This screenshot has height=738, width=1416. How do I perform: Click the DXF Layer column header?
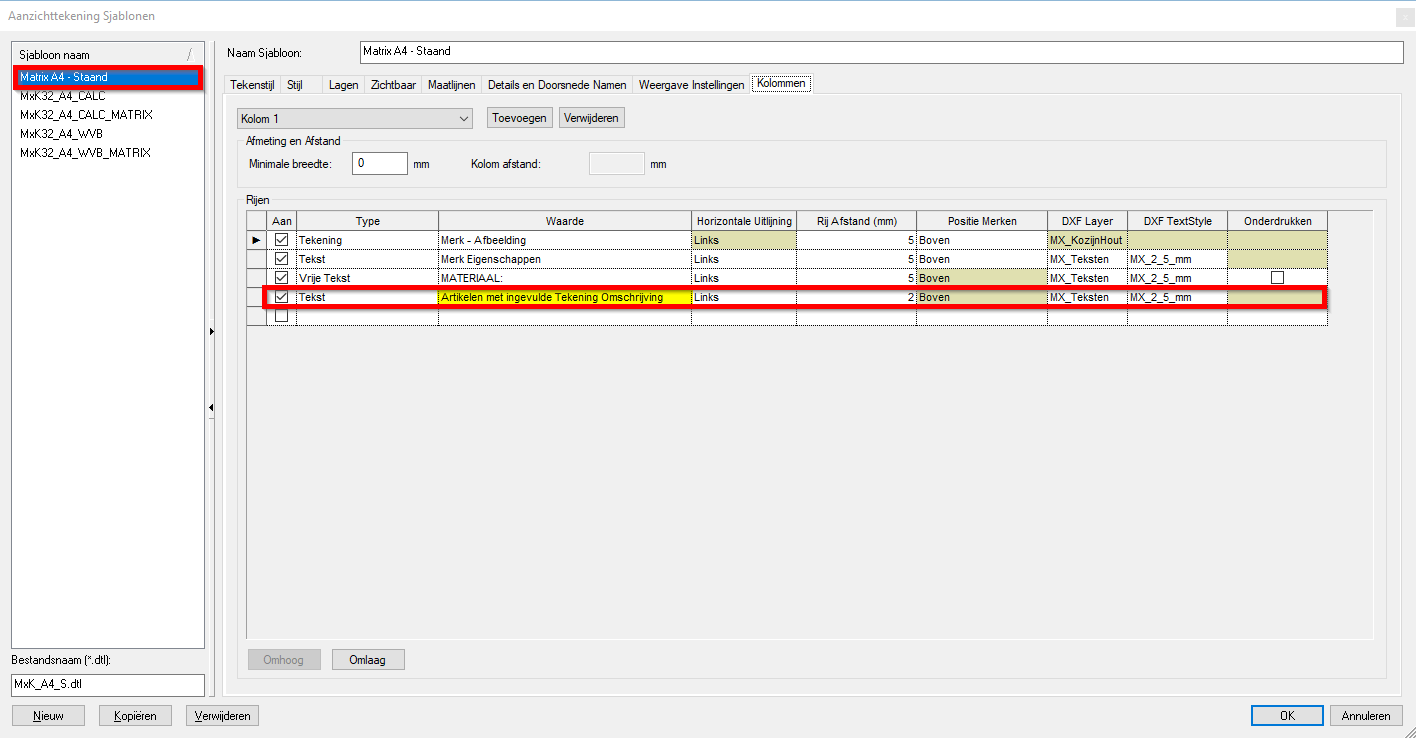point(1087,221)
